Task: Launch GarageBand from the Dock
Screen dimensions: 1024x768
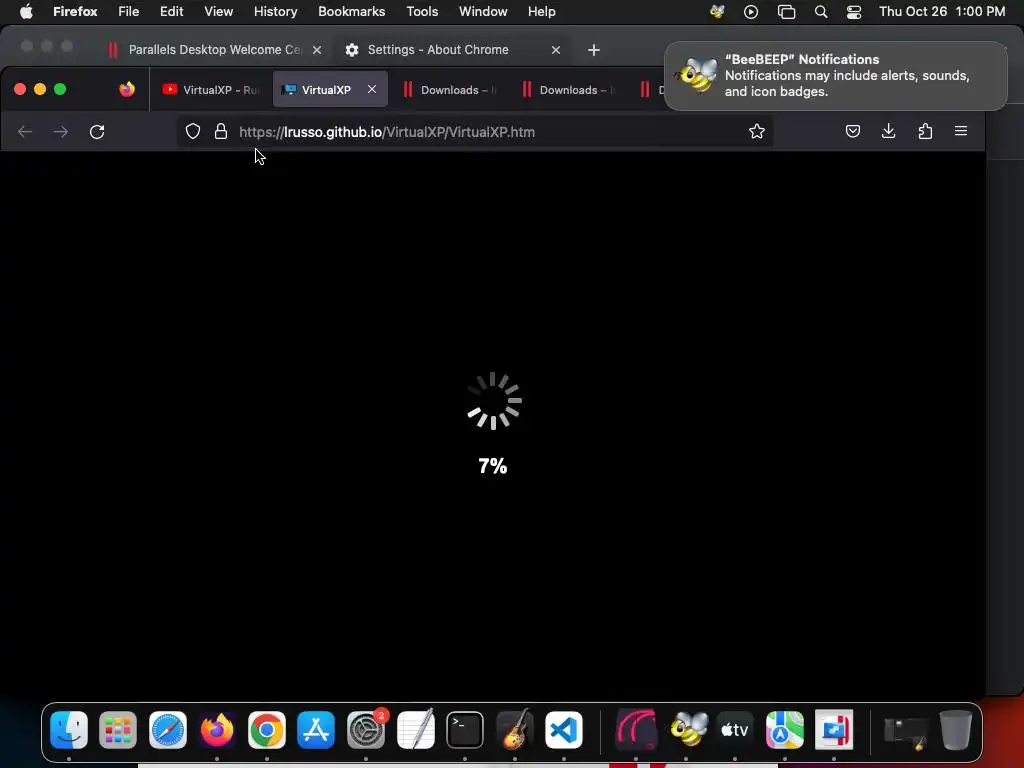Action: (515, 729)
